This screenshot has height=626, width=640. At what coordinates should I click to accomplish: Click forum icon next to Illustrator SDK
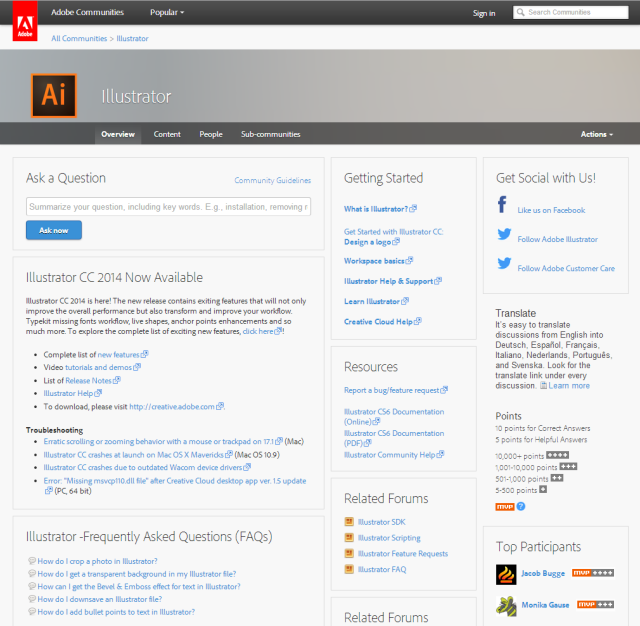[x=349, y=521]
